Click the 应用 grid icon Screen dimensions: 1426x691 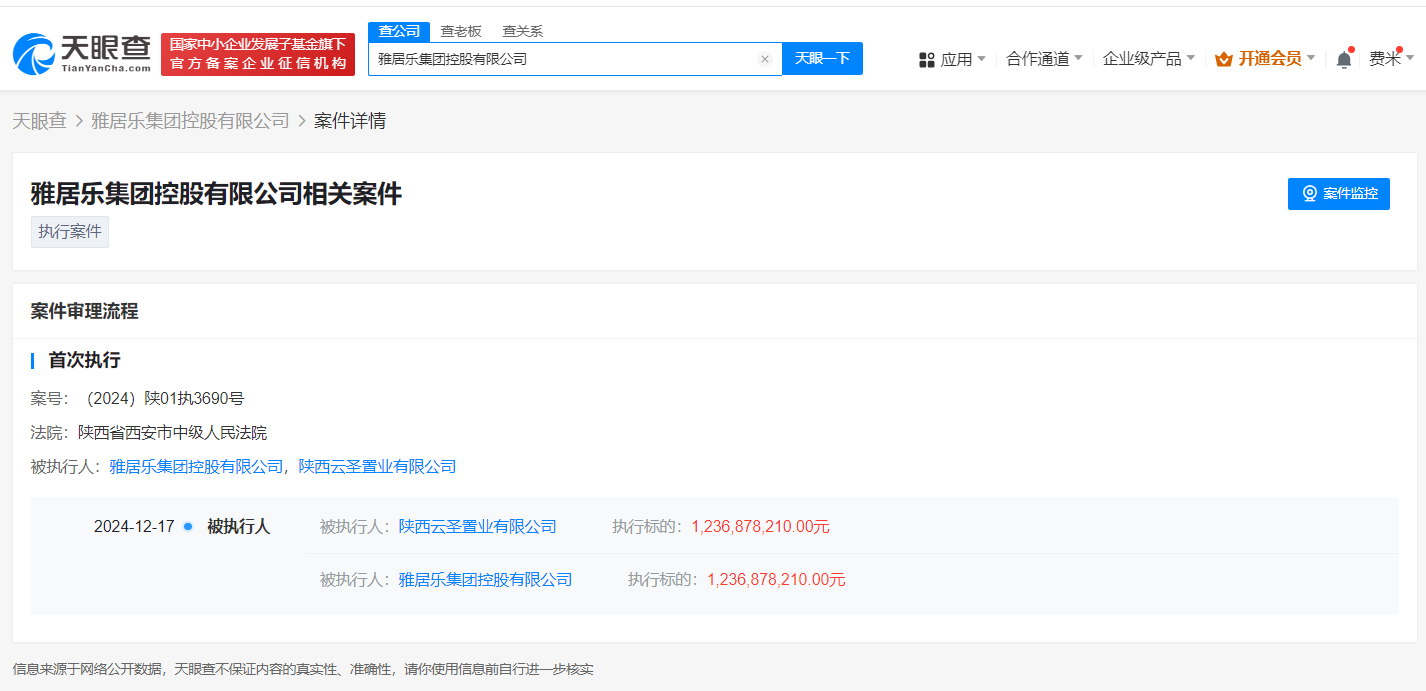pyautogui.click(x=926, y=60)
